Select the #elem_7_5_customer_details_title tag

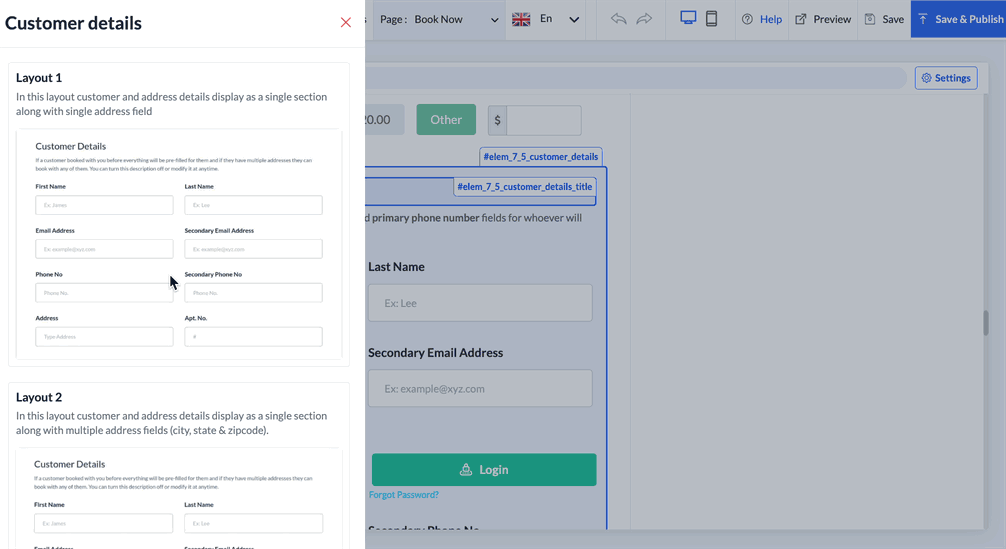click(x=525, y=187)
